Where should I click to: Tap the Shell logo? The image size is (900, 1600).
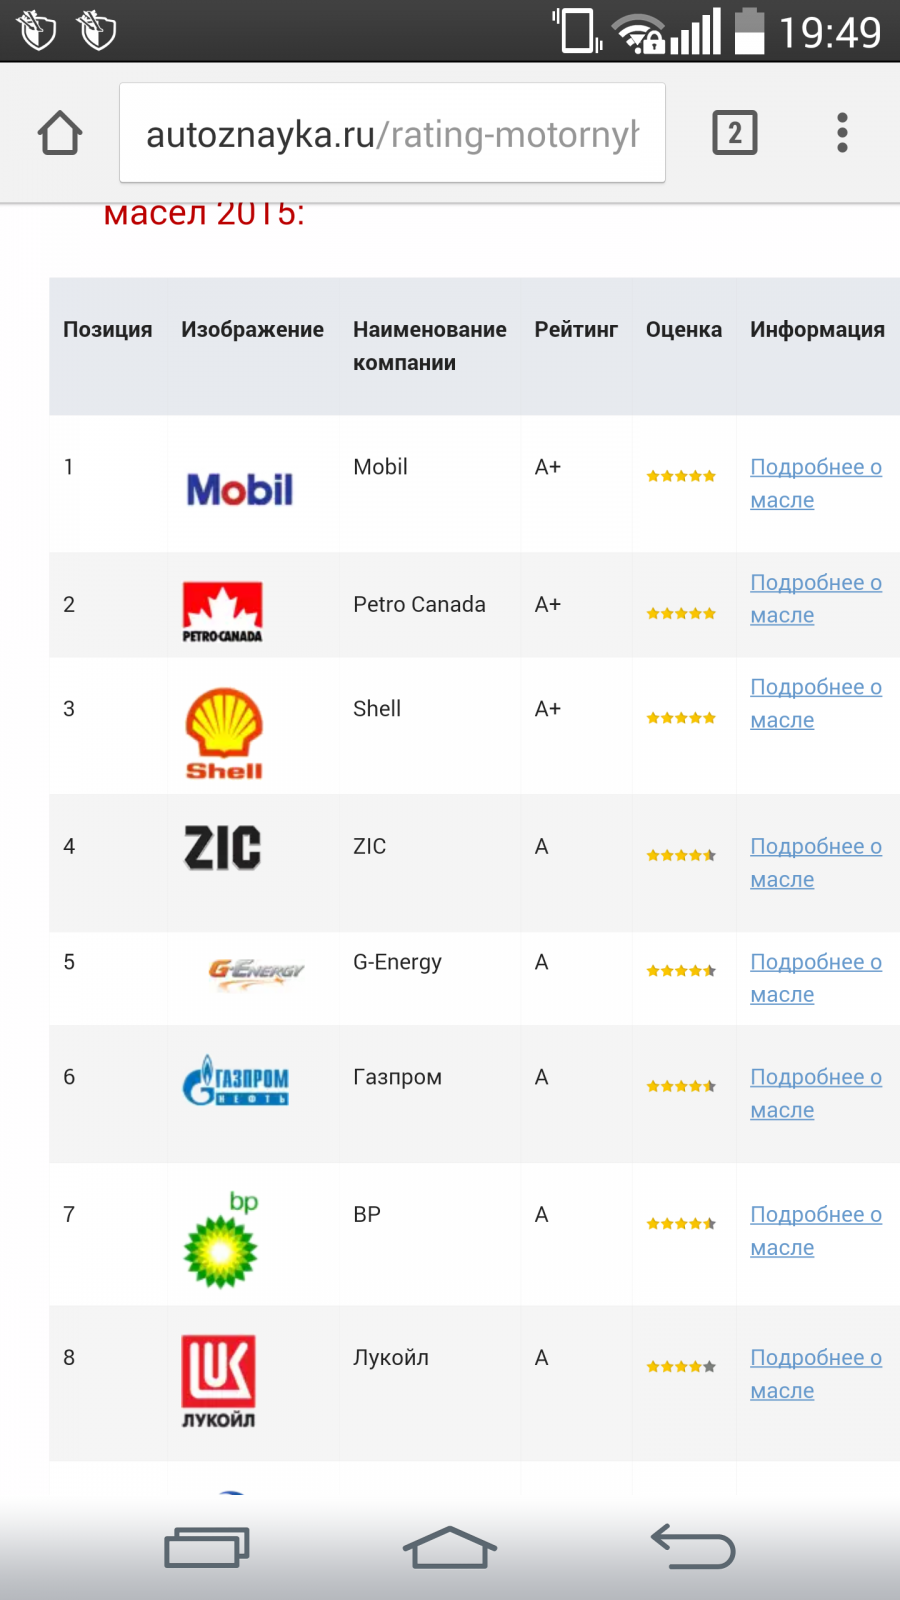click(x=224, y=733)
